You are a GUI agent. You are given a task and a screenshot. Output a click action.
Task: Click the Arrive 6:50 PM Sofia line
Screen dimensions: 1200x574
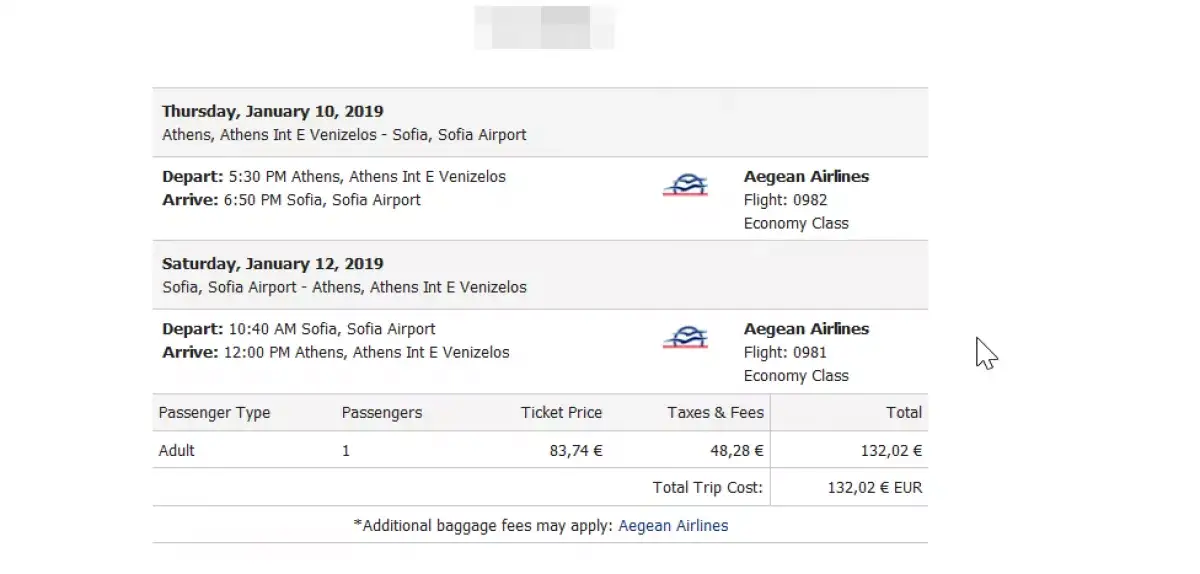(x=291, y=200)
